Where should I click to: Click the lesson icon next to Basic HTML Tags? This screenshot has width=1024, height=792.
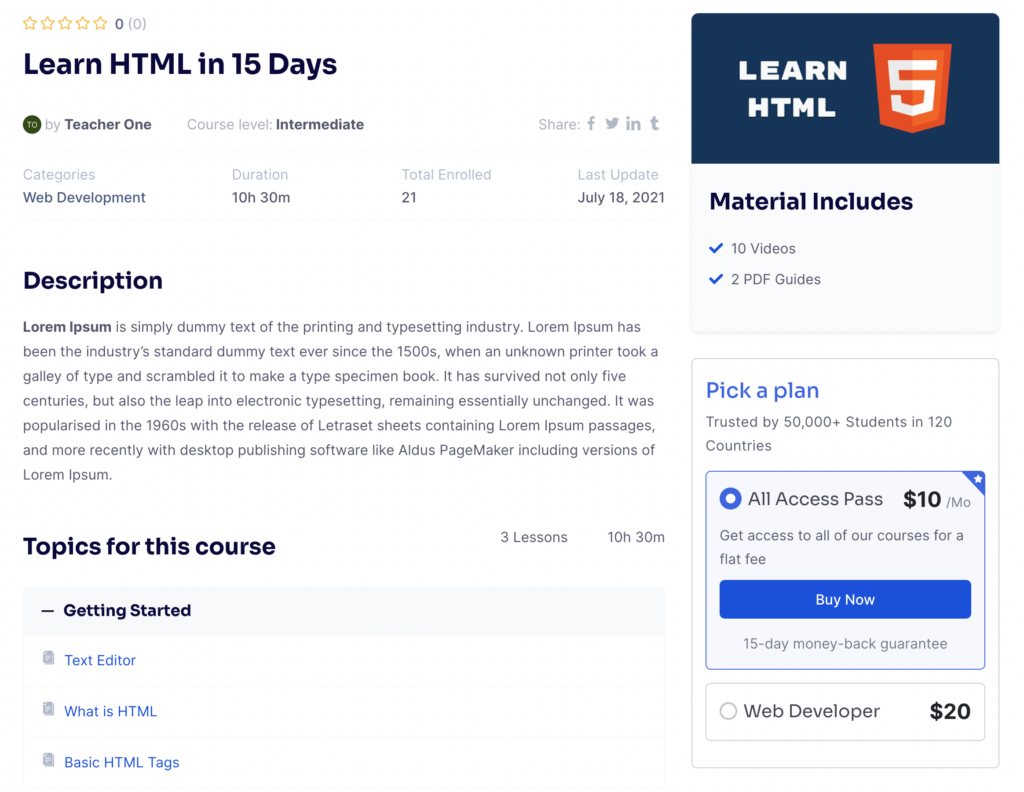(48, 760)
